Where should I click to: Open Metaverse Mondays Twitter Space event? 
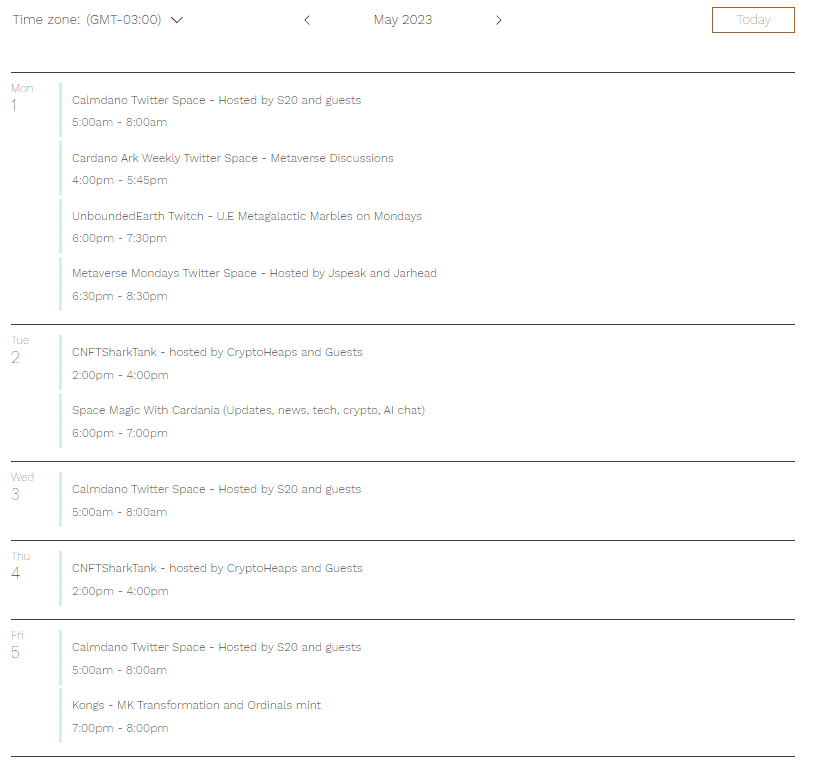[x=254, y=273]
